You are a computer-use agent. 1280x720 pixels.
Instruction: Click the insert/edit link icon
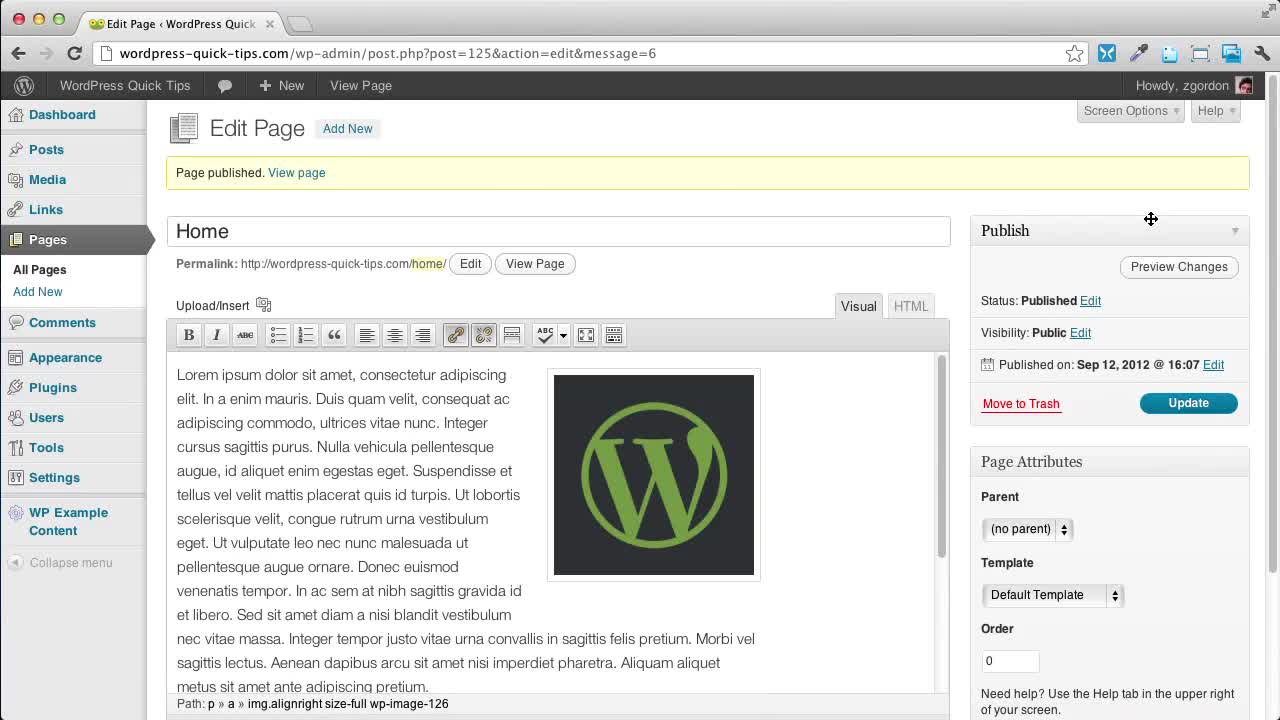[x=455, y=336]
